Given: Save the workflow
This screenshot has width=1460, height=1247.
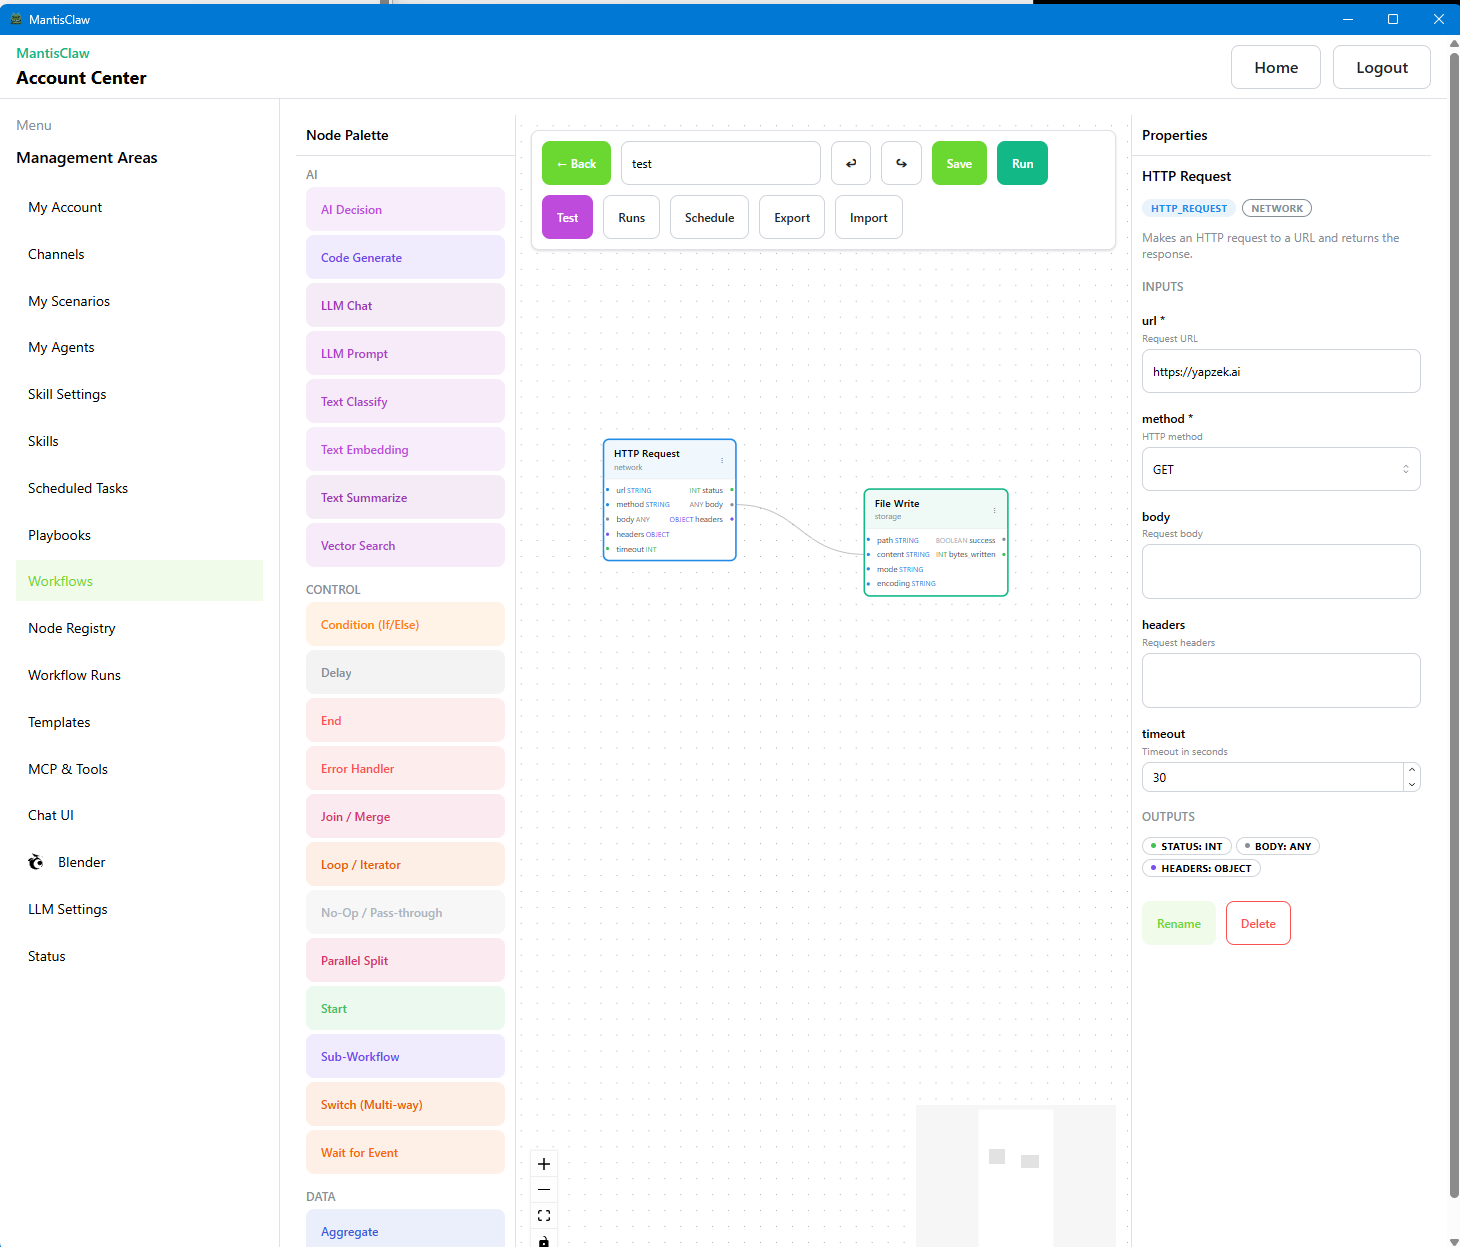Looking at the screenshot, I should [x=959, y=163].
